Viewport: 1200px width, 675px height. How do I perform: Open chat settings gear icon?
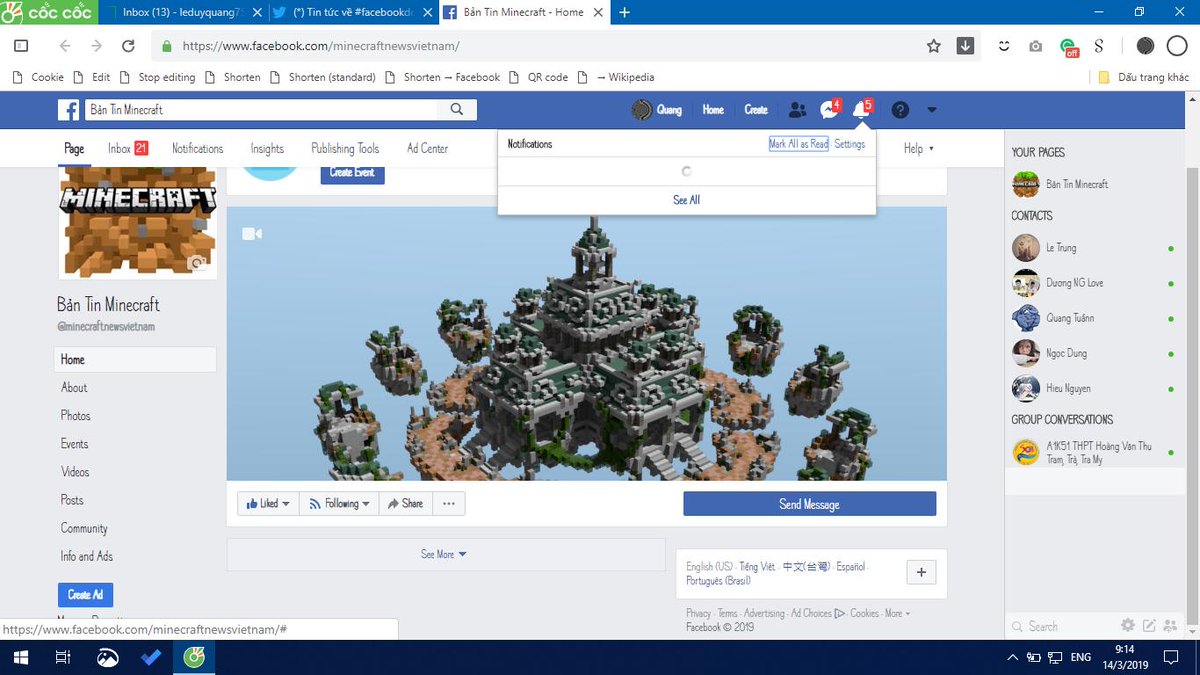coord(1127,625)
